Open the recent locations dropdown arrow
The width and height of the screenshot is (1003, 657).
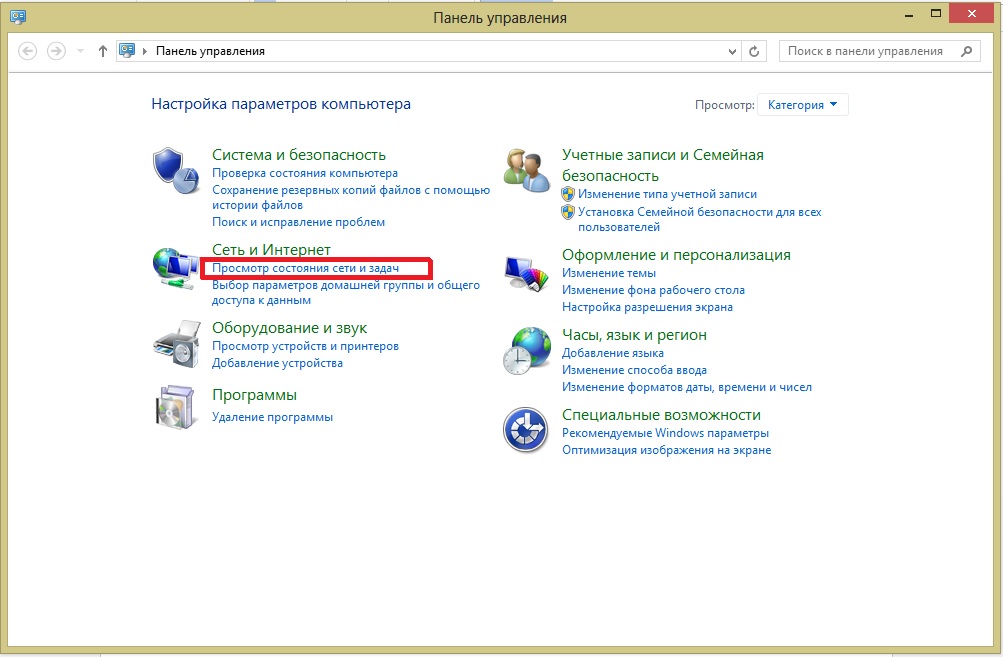(80, 51)
